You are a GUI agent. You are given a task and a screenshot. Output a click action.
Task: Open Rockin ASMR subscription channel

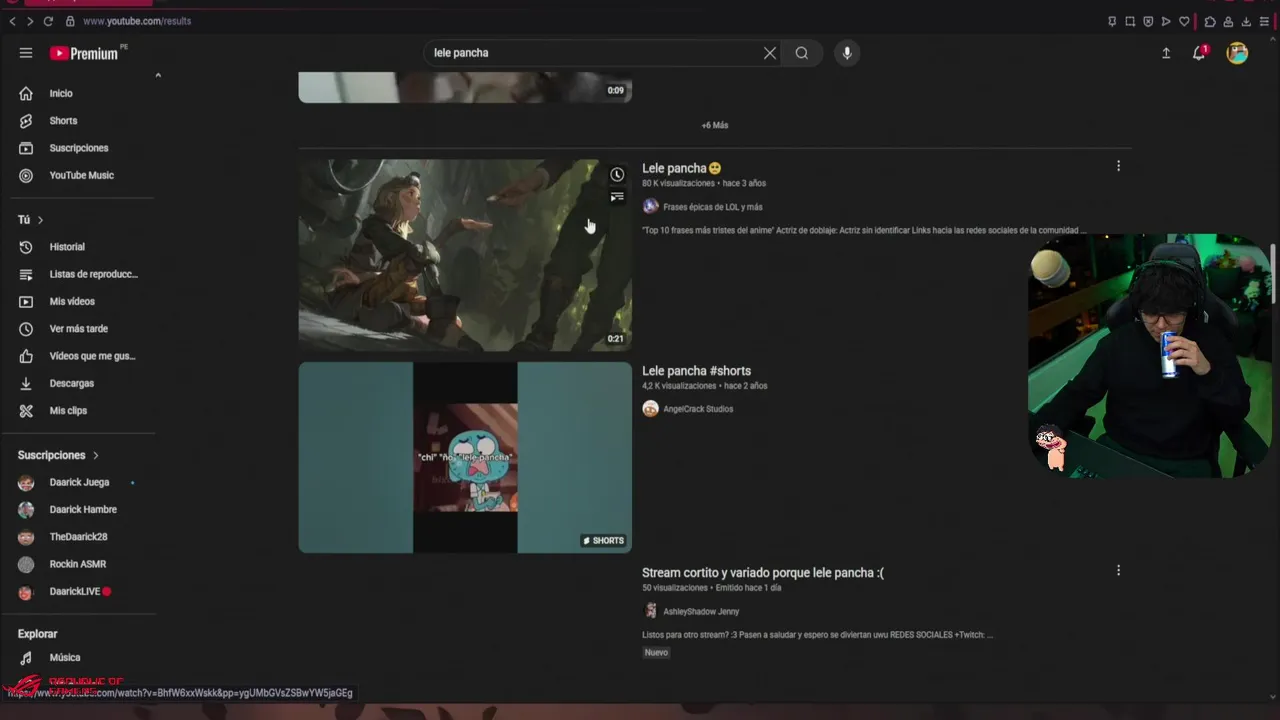coord(80,564)
